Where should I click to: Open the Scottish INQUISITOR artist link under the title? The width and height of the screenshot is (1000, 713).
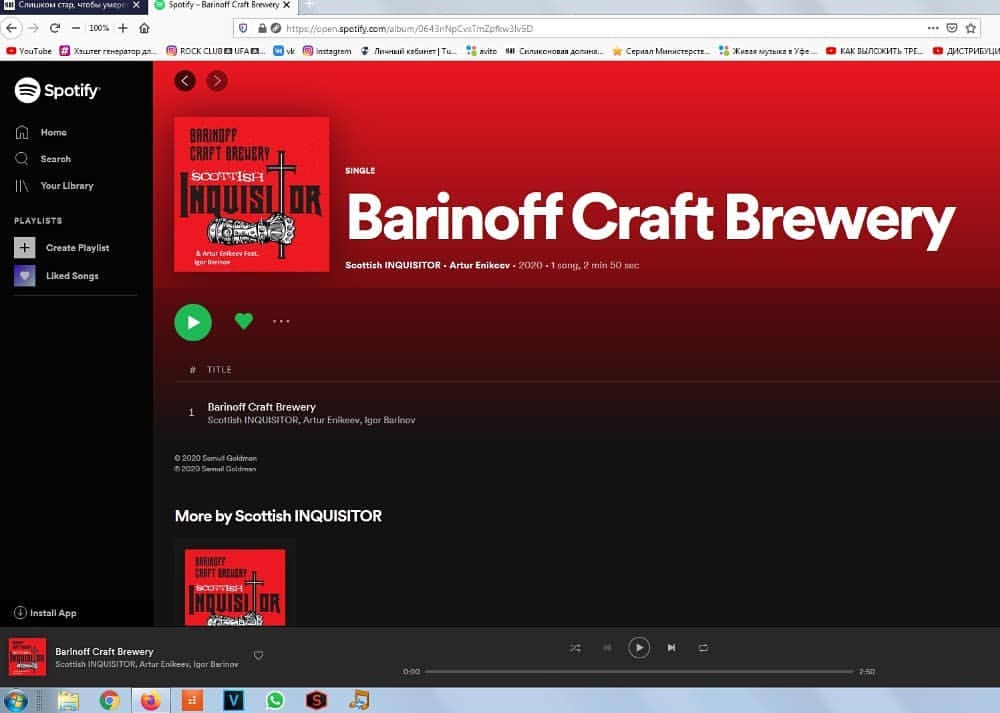pyautogui.click(x=393, y=265)
